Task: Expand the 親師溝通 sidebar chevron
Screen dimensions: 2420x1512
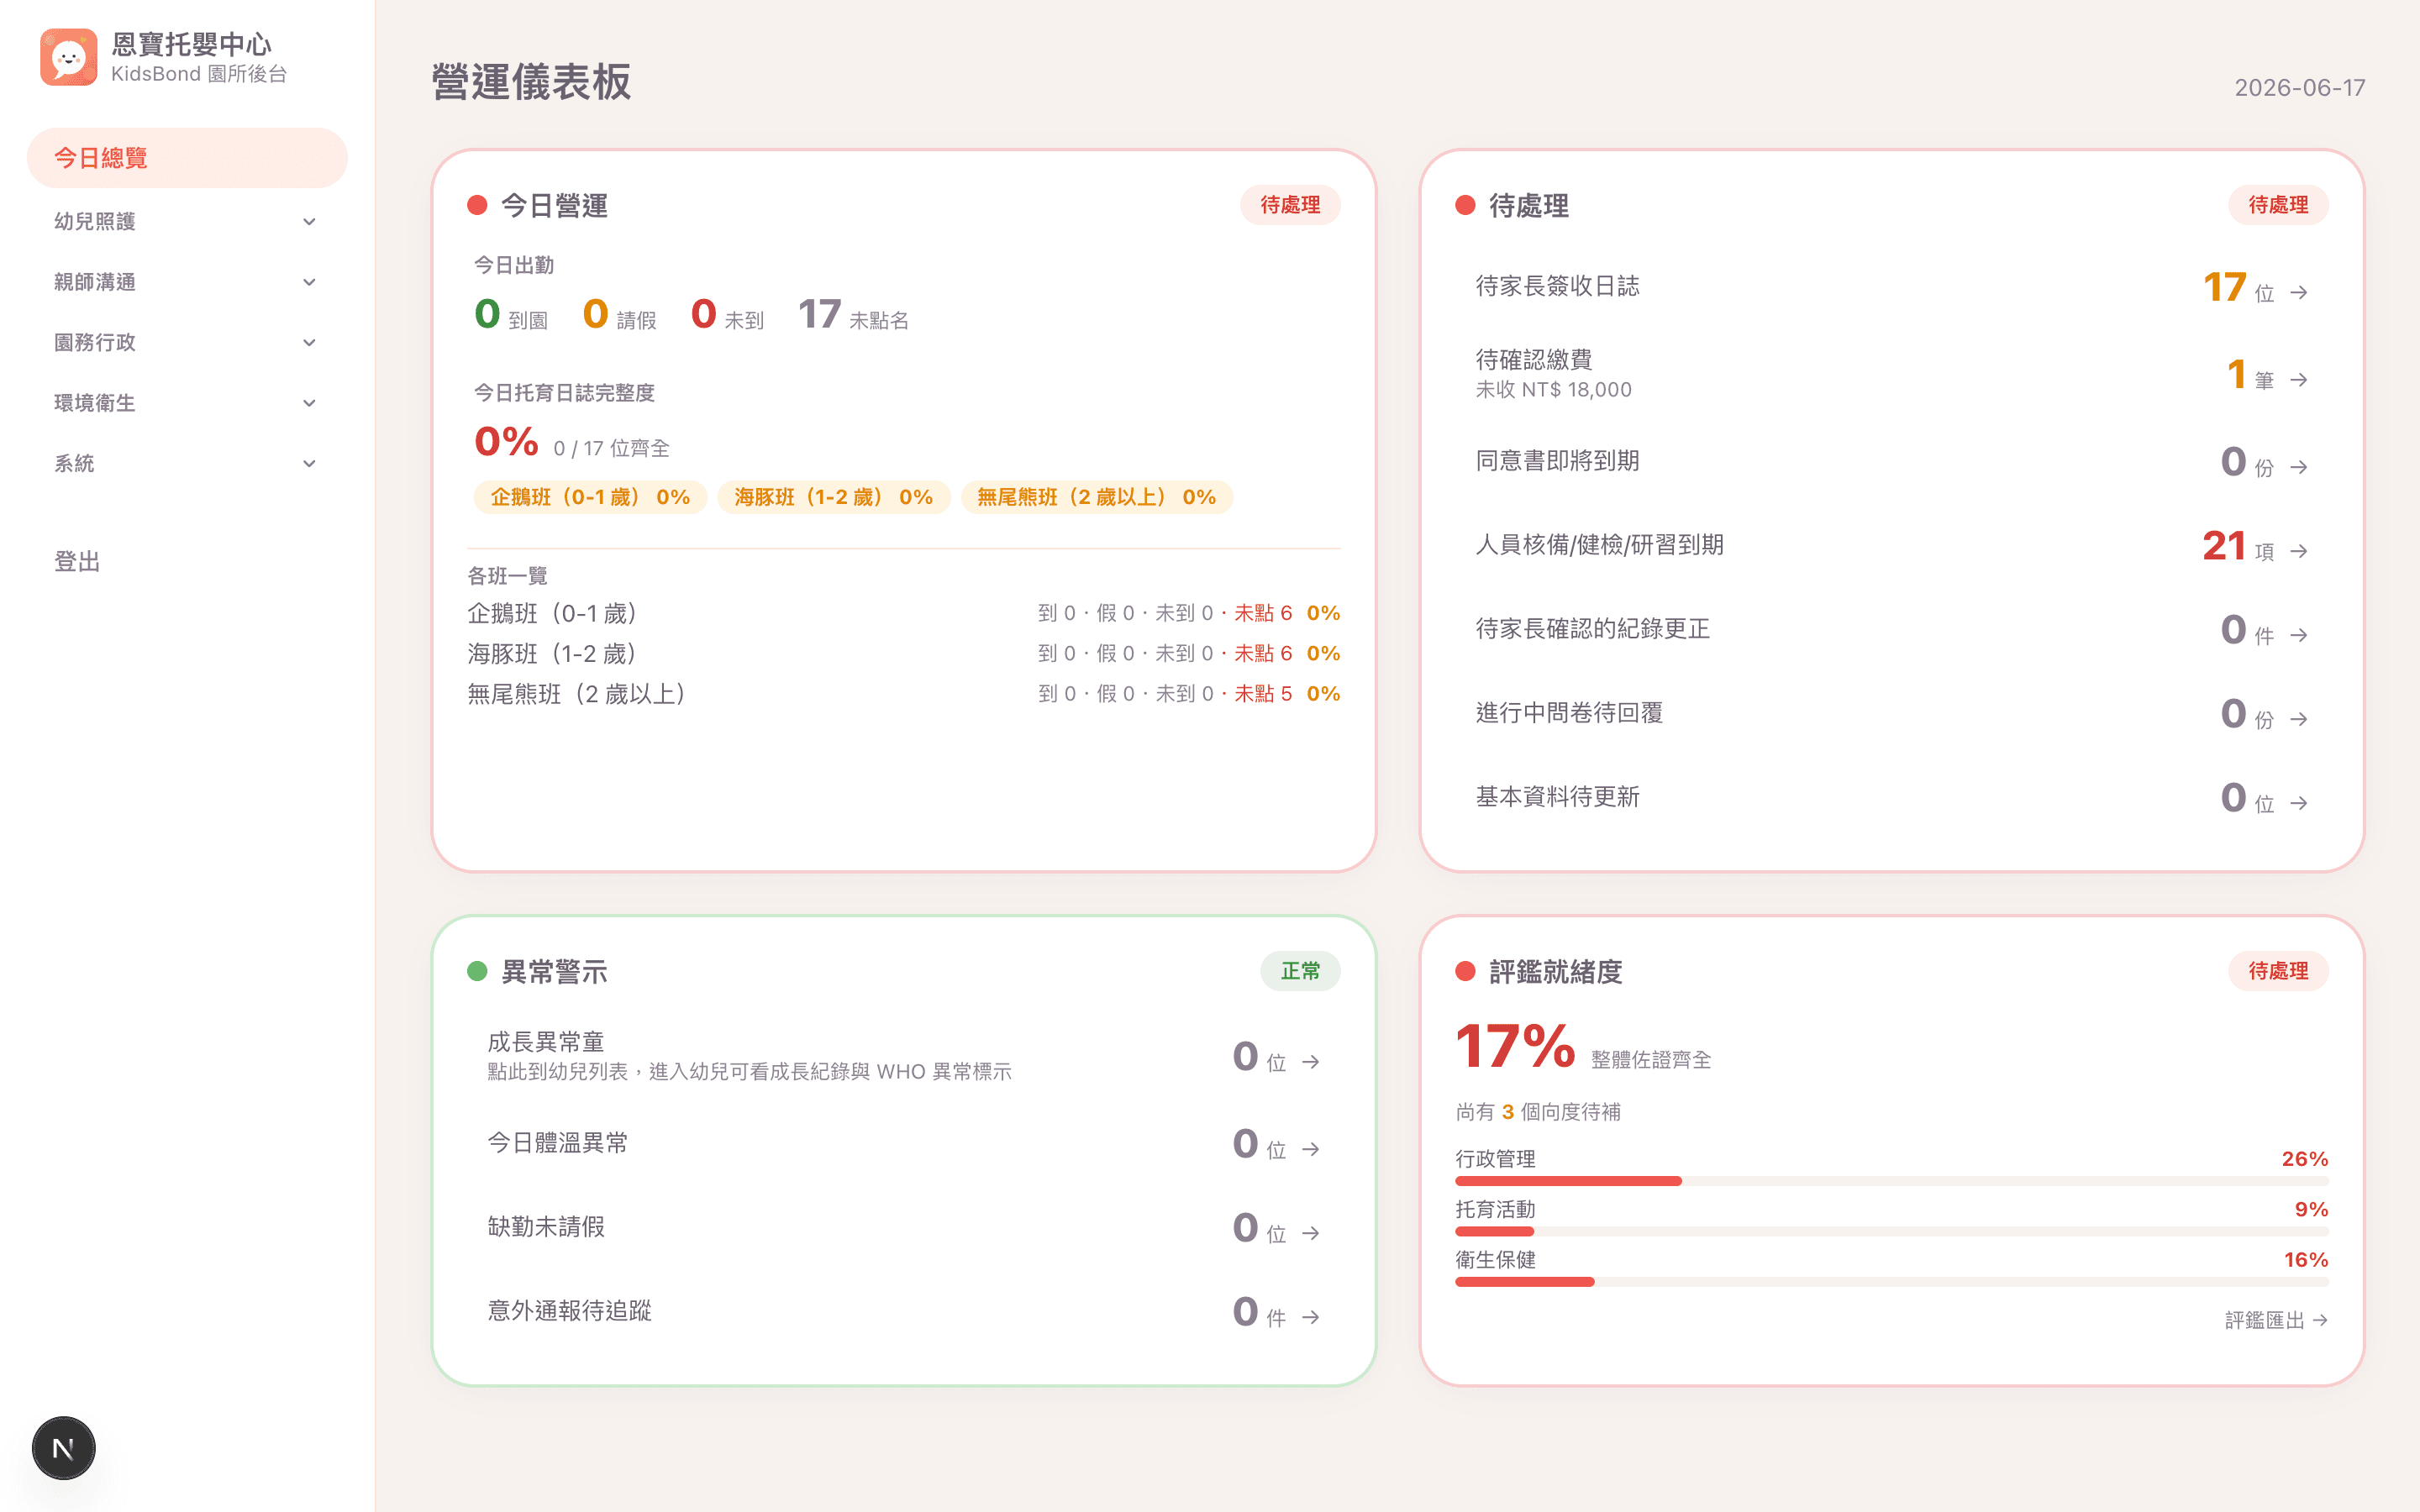Action: (x=309, y=282)
